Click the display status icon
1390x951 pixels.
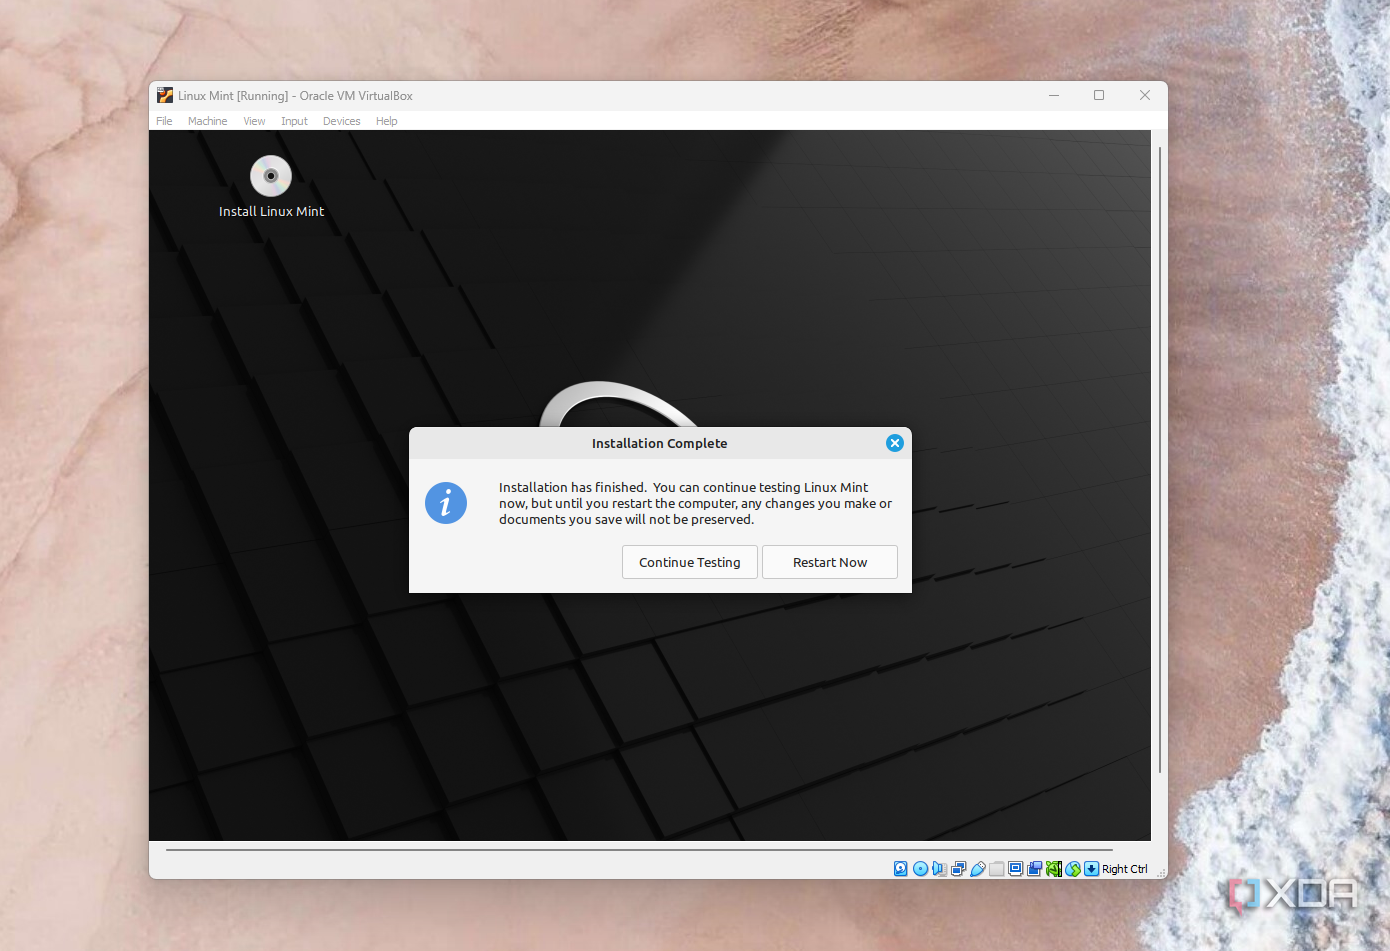(x=1016, y=869)
